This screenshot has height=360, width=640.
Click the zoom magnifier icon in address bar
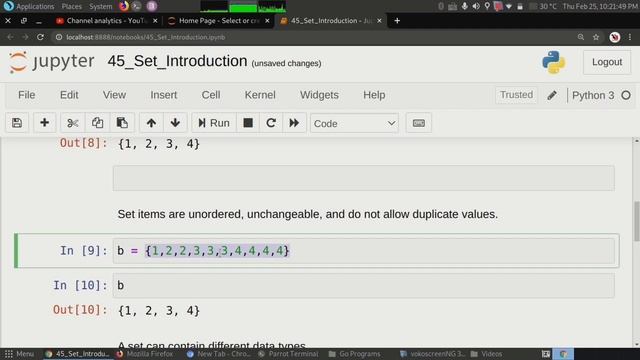pos(581,37)
